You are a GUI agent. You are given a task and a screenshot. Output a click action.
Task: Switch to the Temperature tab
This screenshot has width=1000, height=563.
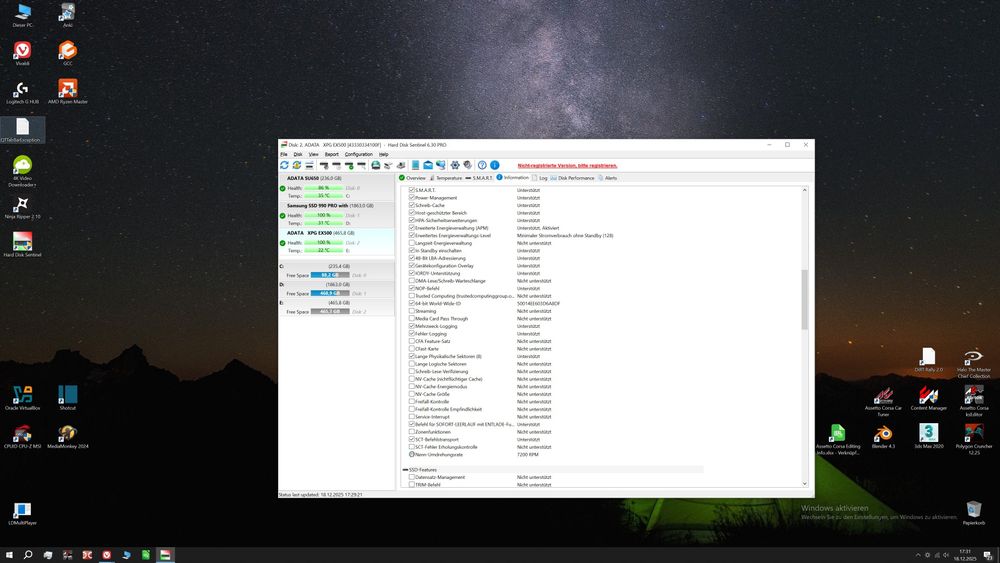(x=446, y=178)
